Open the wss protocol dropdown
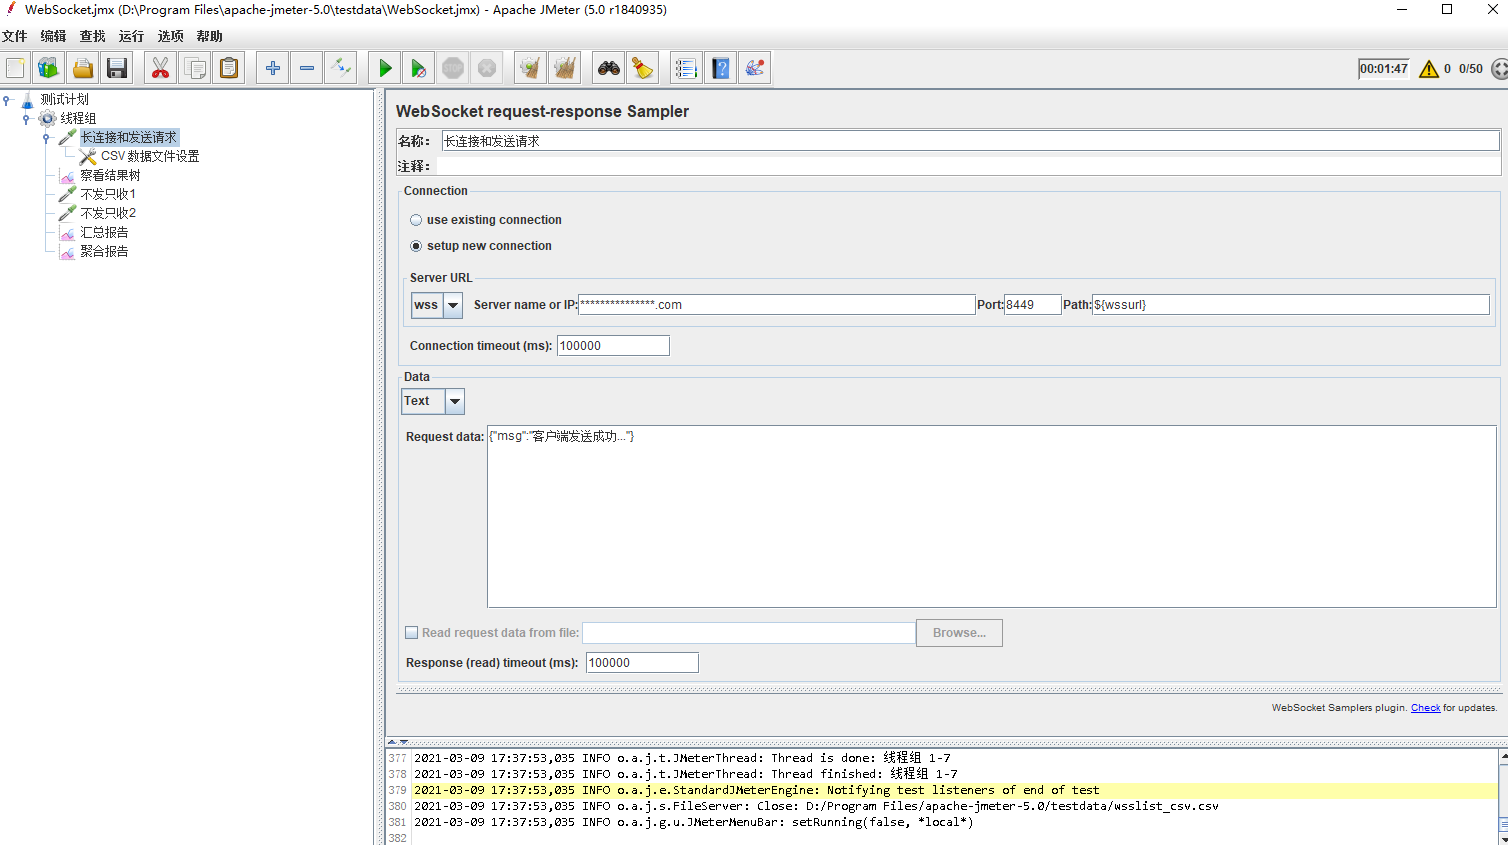 [x=452, y=305]
